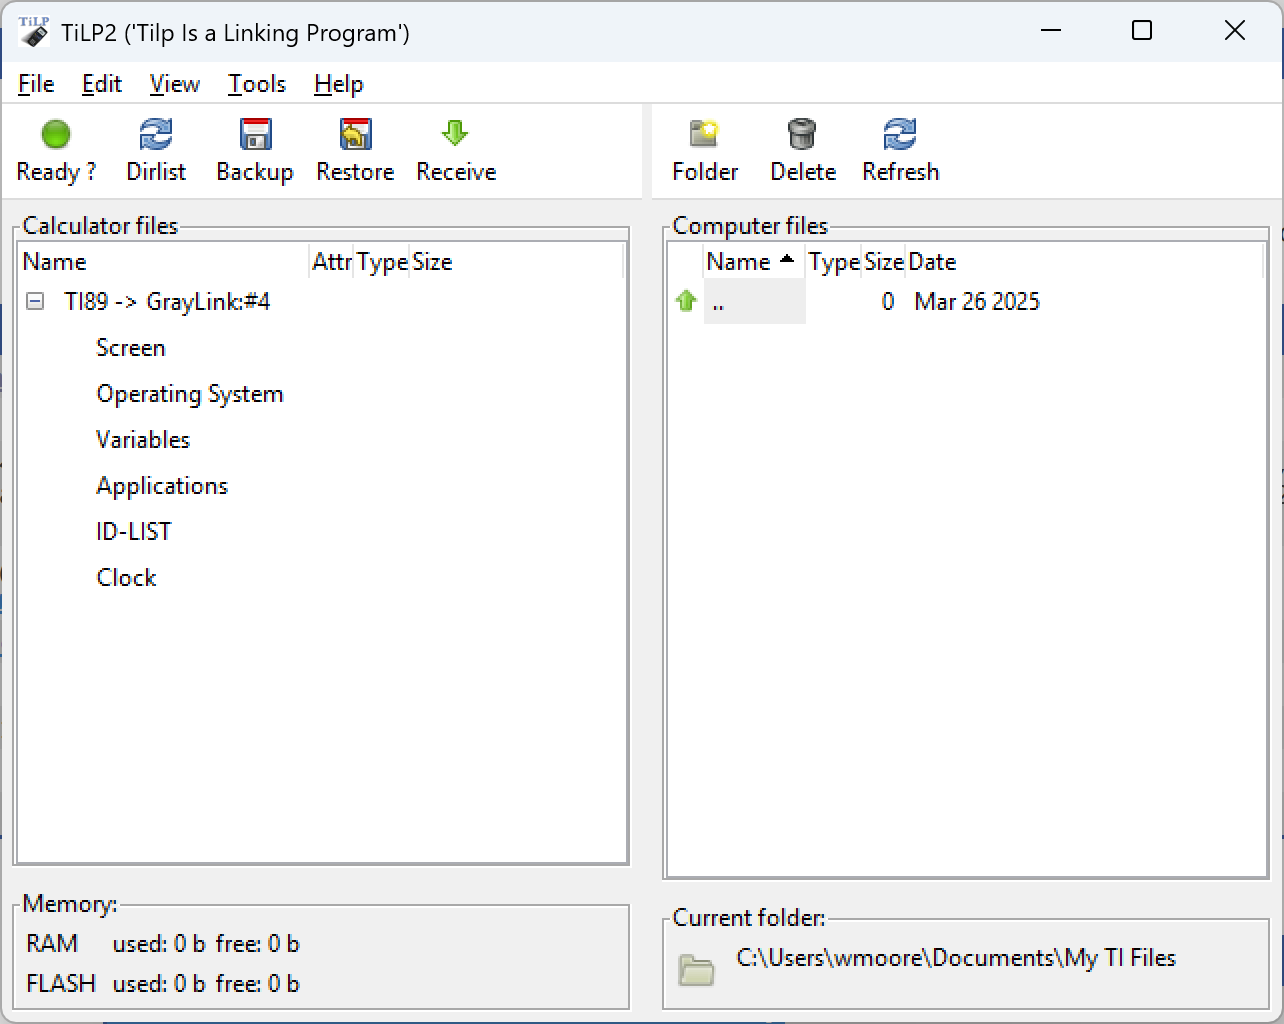This screenshot has width=1284, height=1024.
Task: Click computer files Type column header
Action: click(834, 262)
